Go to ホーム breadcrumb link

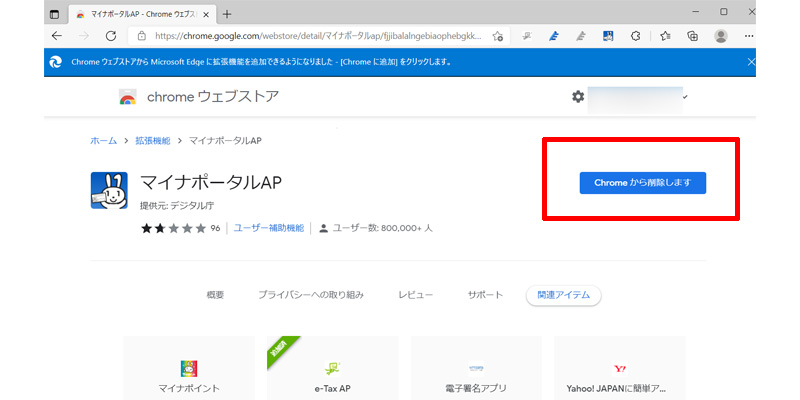(104, 140)
